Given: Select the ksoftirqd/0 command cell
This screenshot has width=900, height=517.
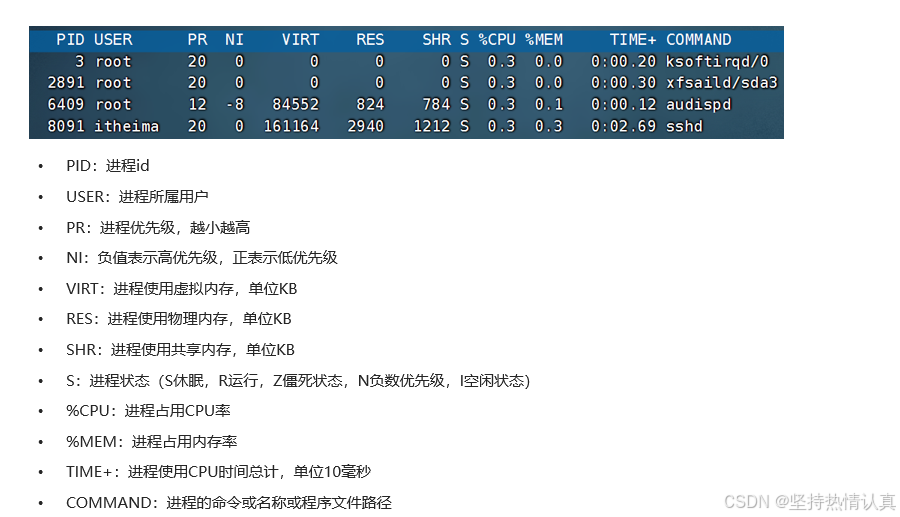Looking at the screenshot, I should (717, 61).
